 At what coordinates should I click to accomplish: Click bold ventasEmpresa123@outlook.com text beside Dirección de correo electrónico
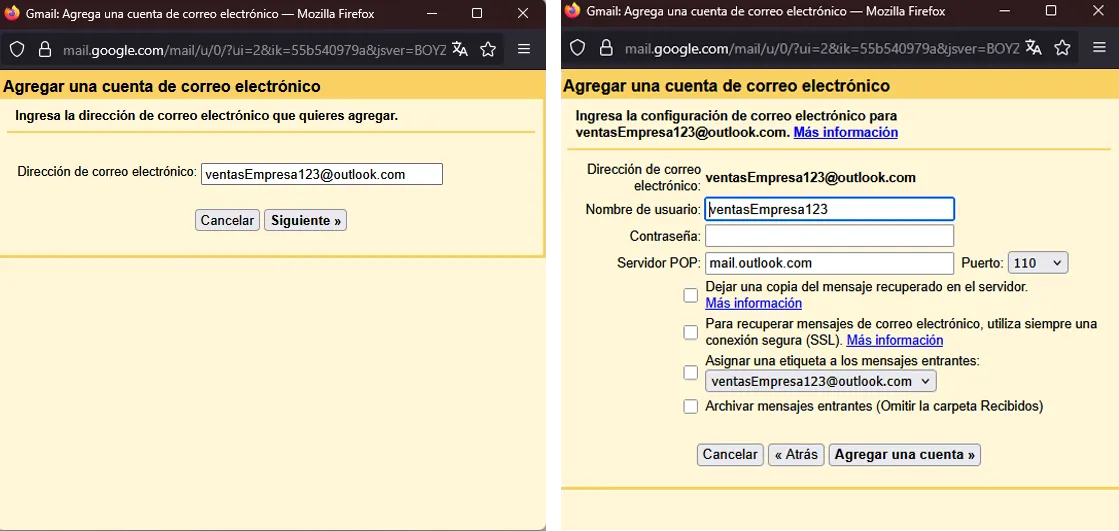pyautogui.click(x=811, y=178)
